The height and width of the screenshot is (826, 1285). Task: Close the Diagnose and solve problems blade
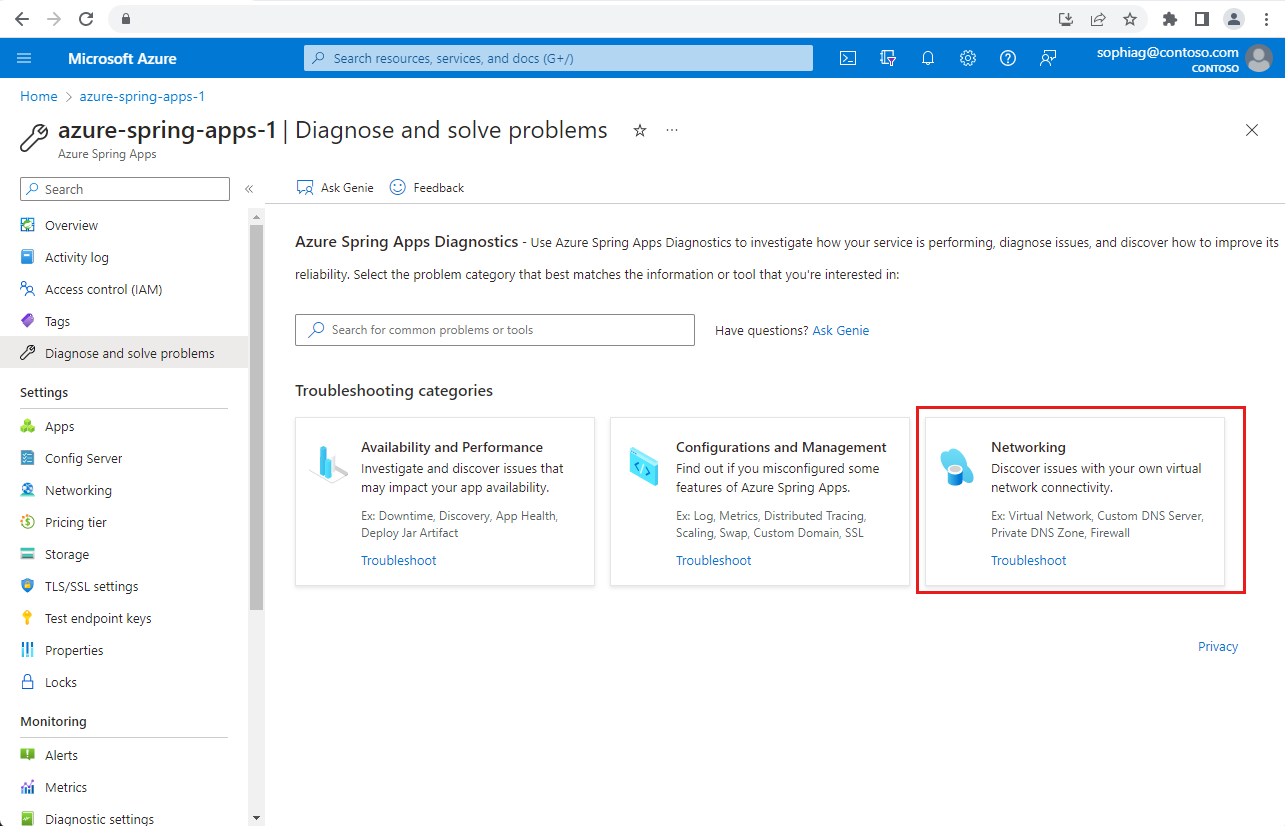pos(1251,130)
